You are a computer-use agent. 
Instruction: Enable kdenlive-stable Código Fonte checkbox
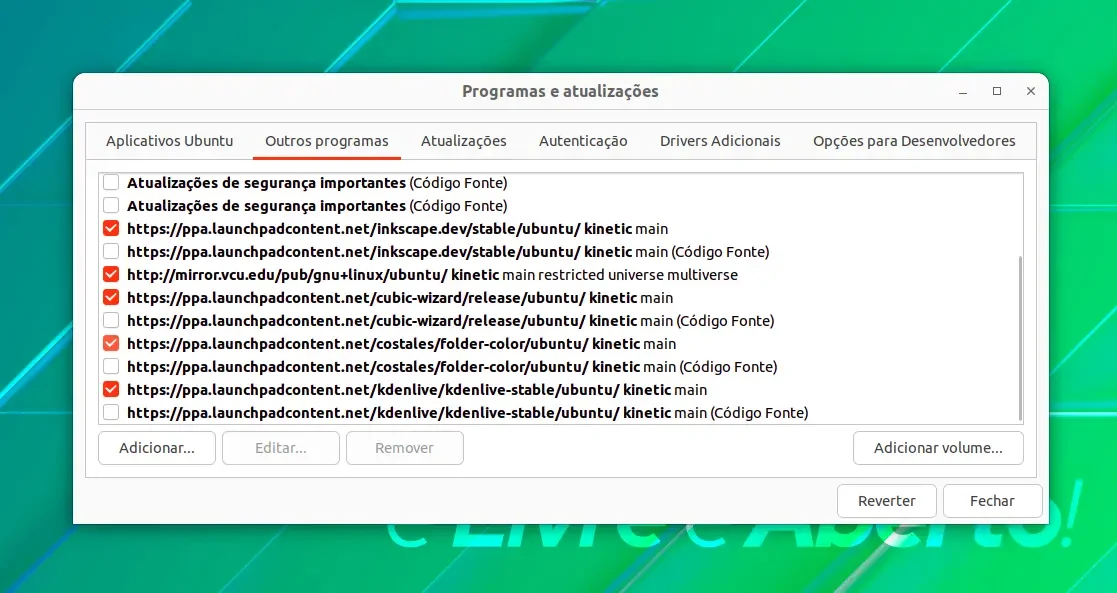[111, 412]
